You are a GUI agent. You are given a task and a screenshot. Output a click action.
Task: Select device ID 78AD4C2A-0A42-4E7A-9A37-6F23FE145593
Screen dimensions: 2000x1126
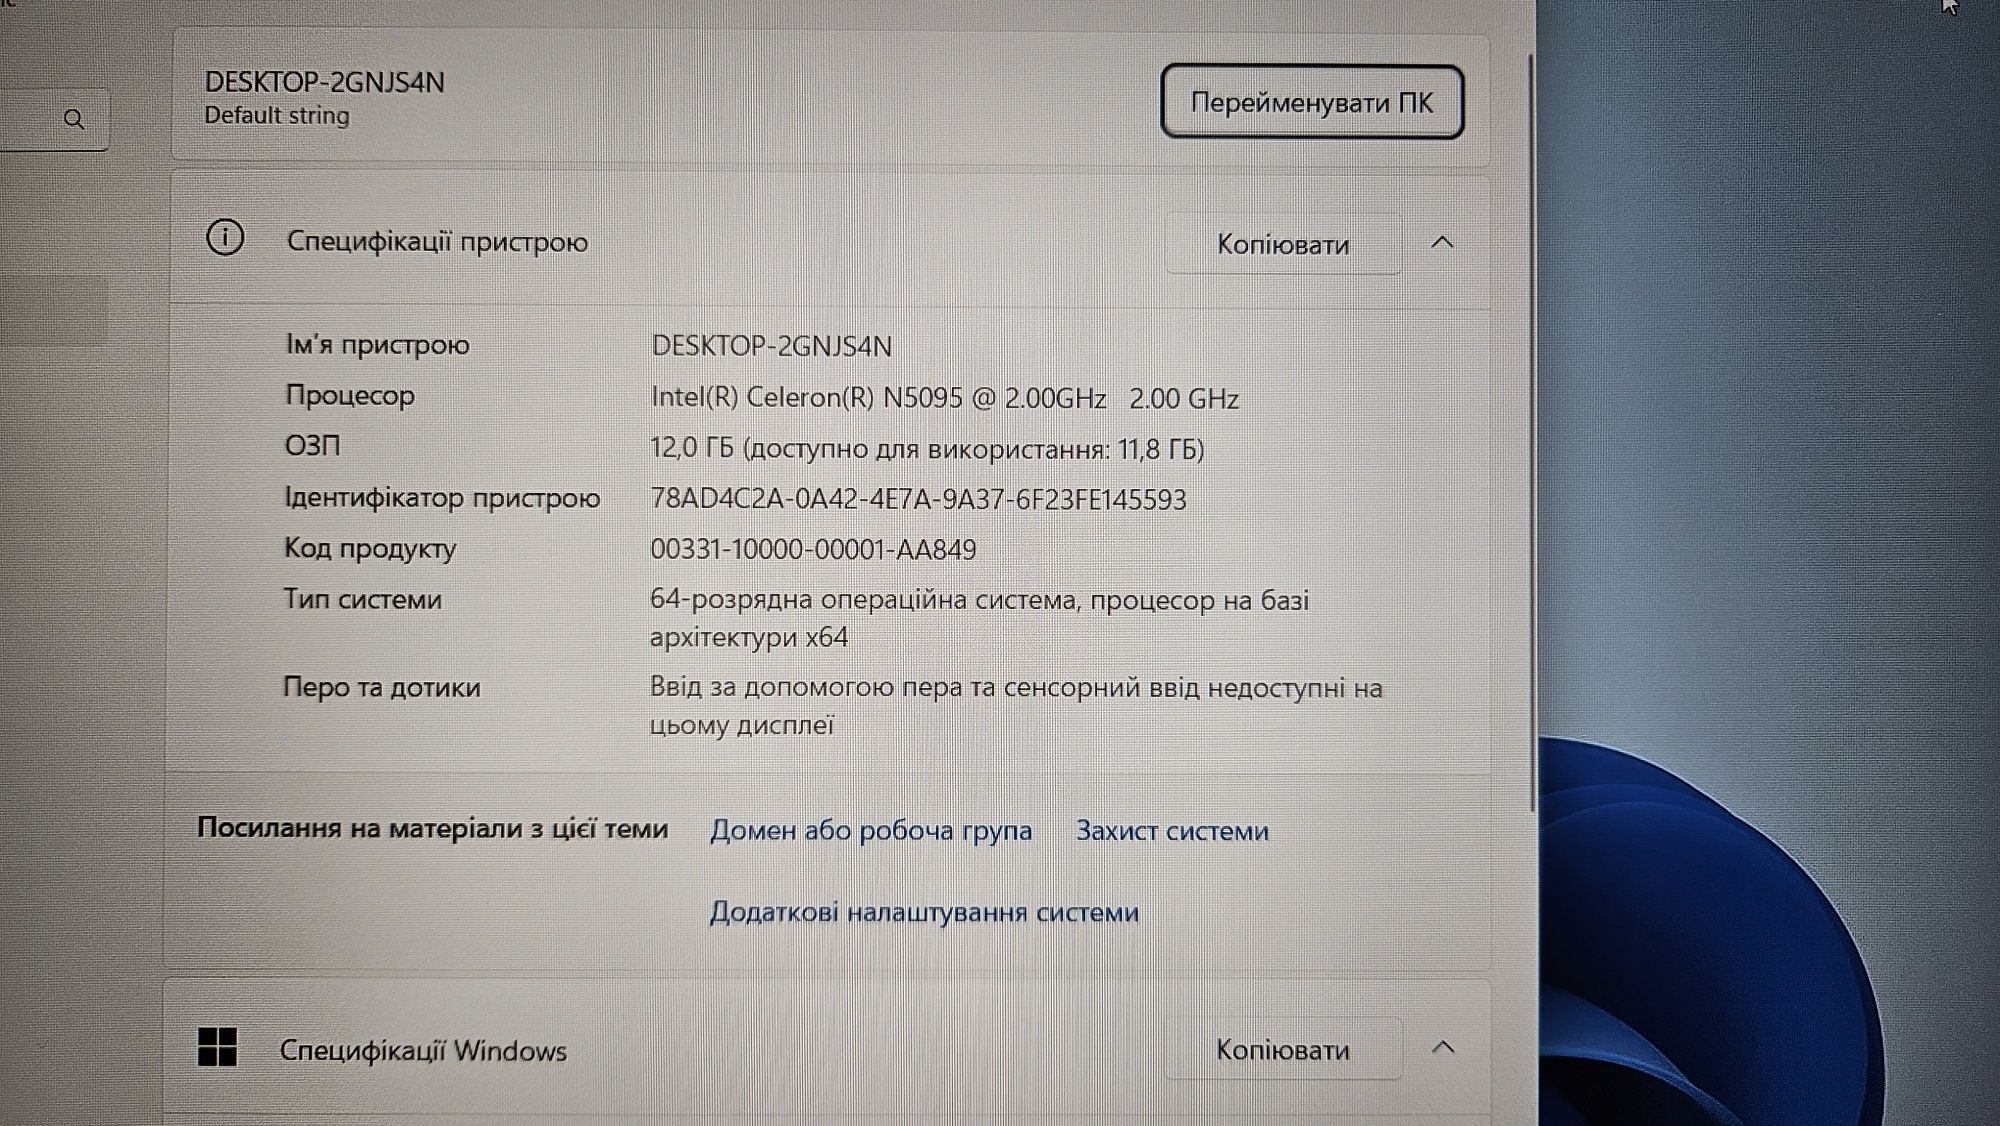pos(918,499)
